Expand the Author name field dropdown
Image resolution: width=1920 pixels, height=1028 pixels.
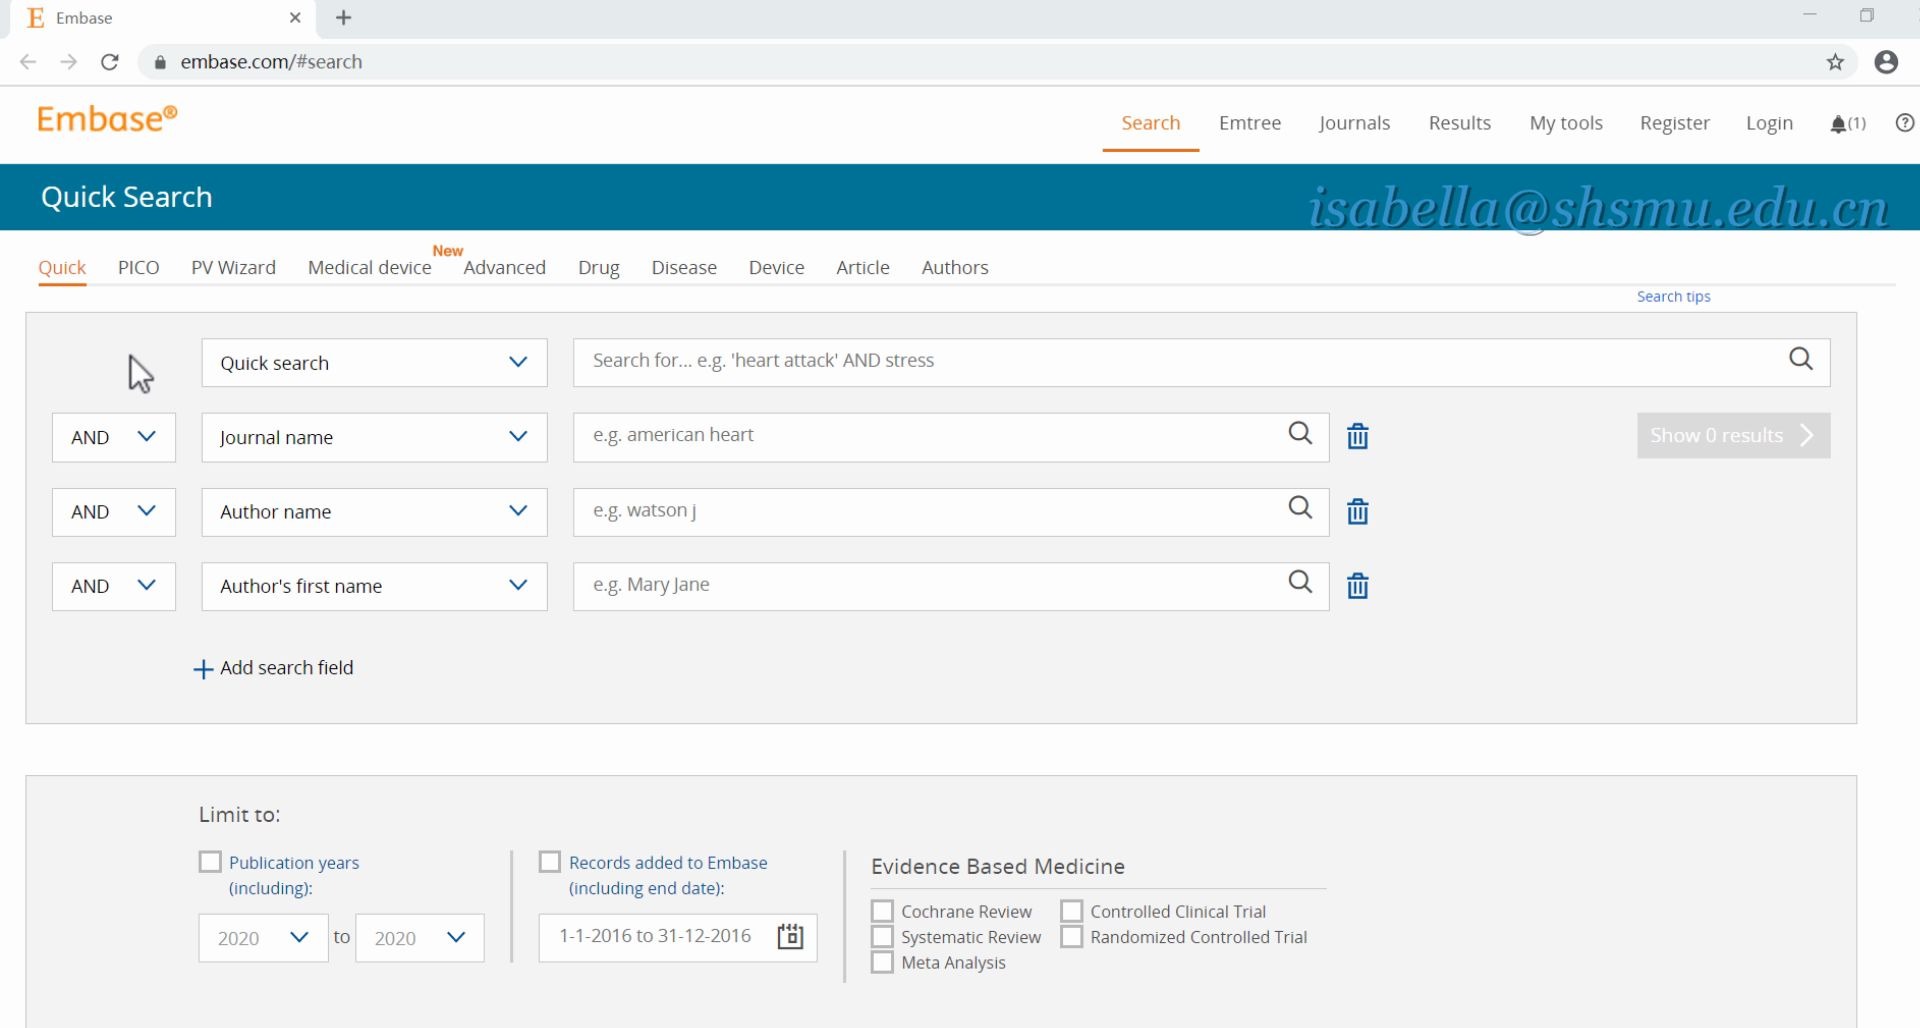[374, 511]
